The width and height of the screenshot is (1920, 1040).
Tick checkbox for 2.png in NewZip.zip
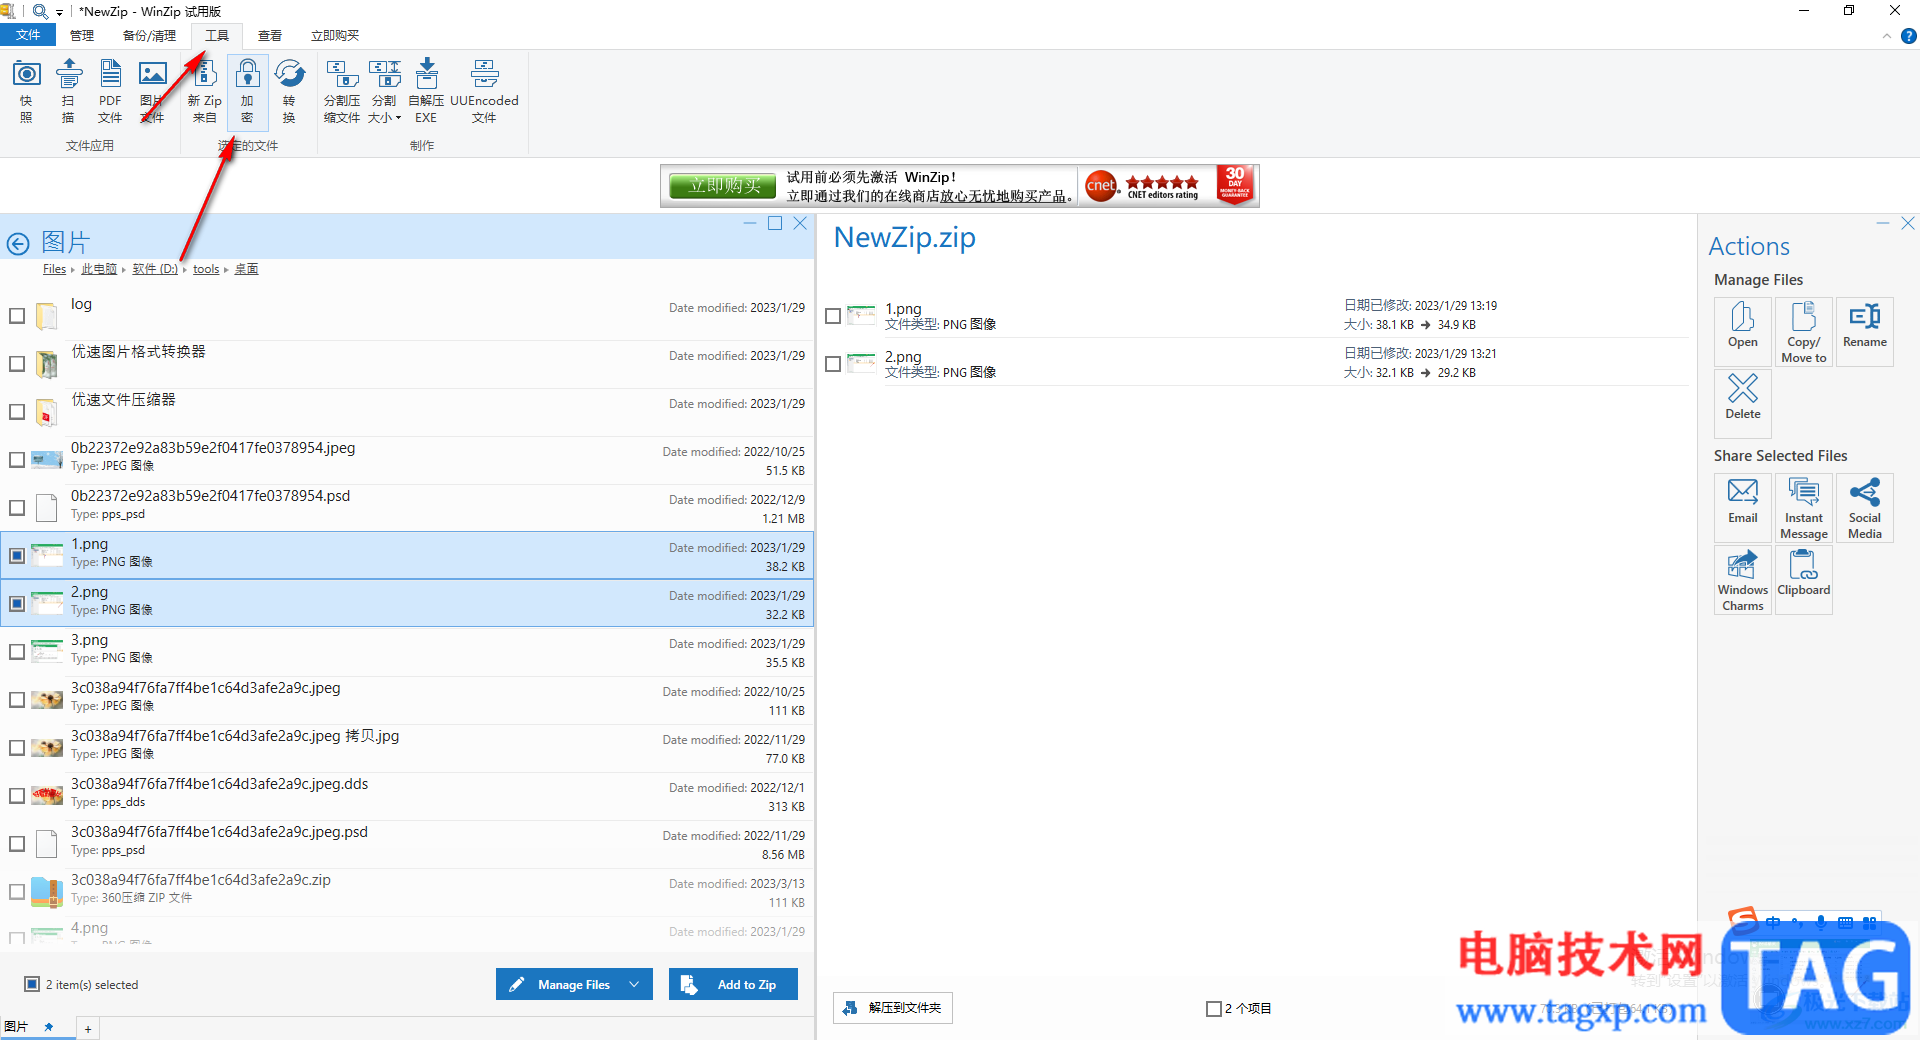pyautogui.click(x=833, y=364)
